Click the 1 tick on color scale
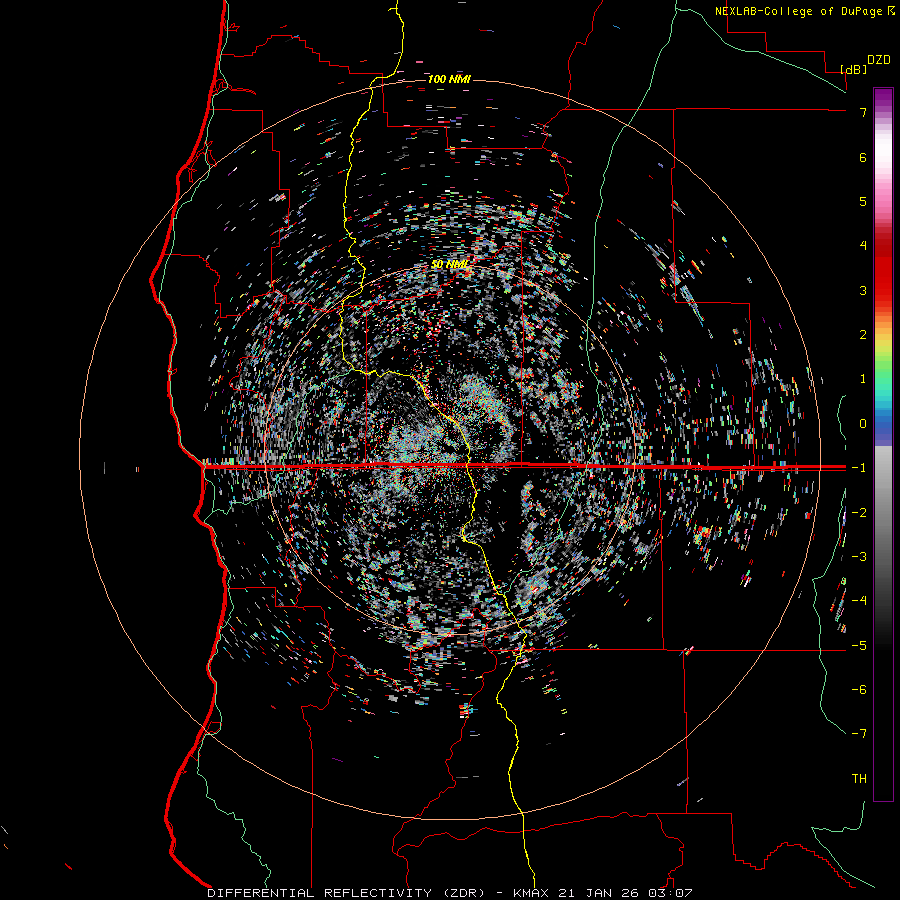The height and width of the screenshot is (900, 900). coord(863,379)
